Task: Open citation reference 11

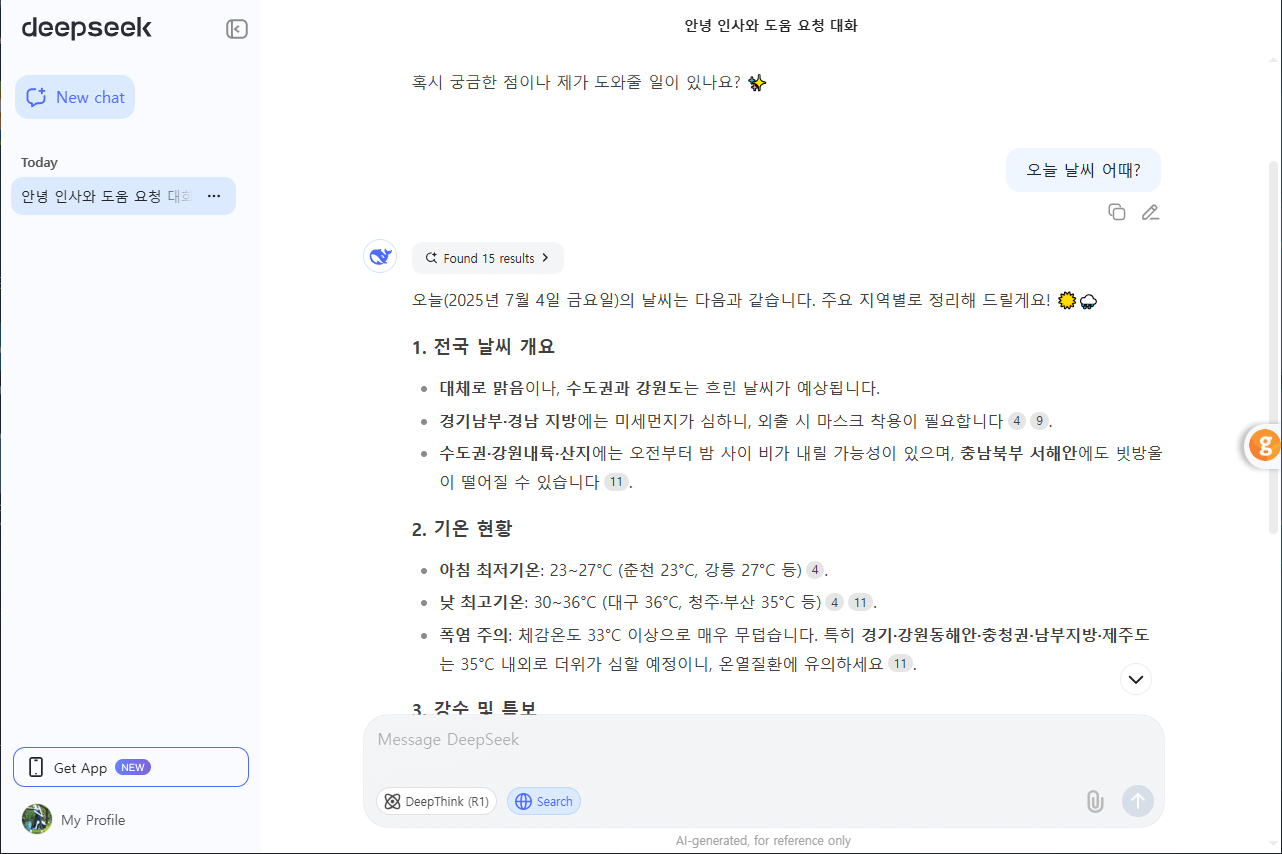Action: [x=617, y=481]
